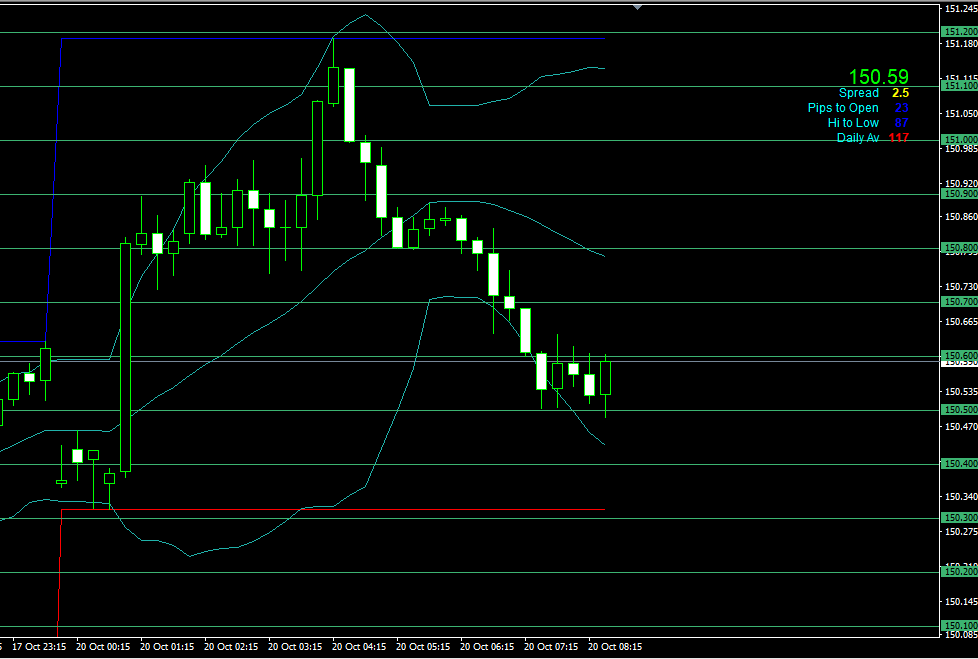Click the 20 Oct 01:15 time label
978x659 pixels.
pyautogui.click(x=168, y=646)
